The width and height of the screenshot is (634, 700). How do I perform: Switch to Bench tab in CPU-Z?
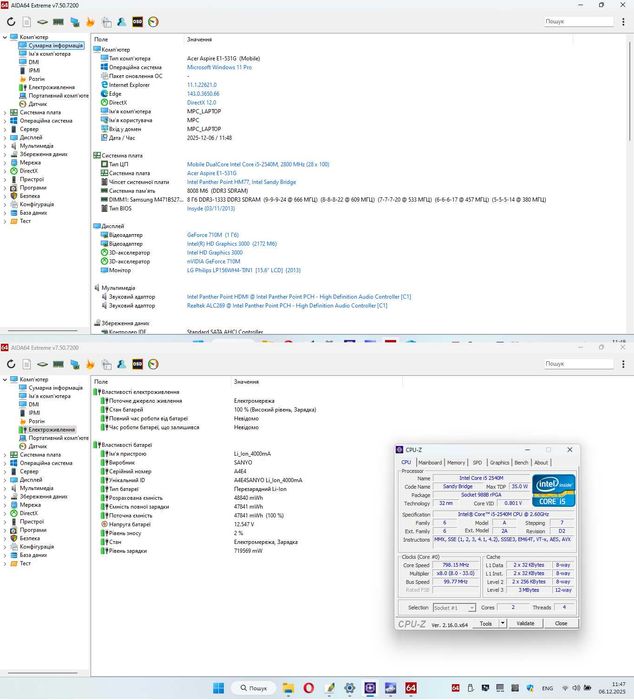click(x=521, y=462)
